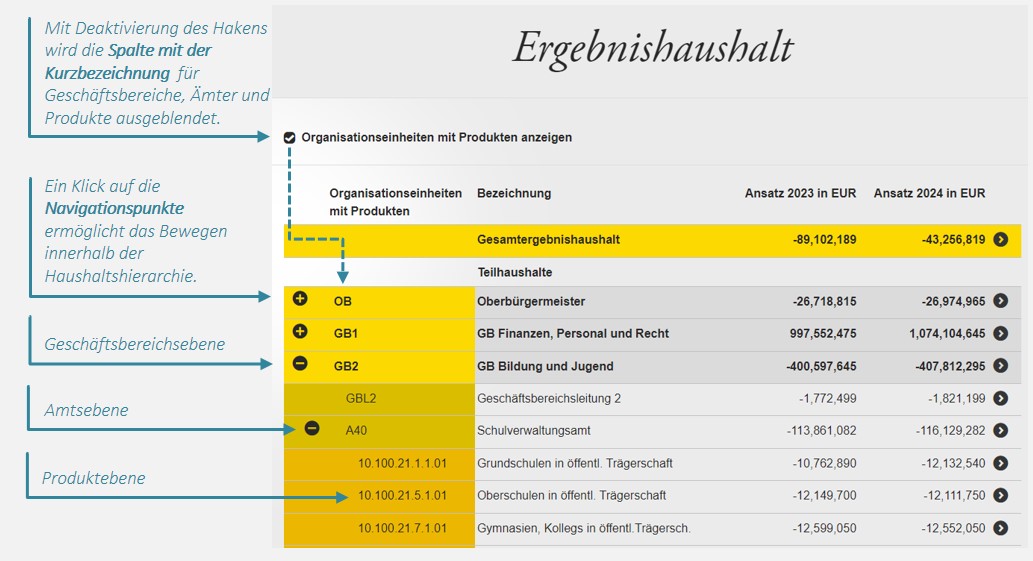Open arrow icon for GB Bildung und Jugend
The width and height of the screenshot is (1033, 561).
(1000, 366)
